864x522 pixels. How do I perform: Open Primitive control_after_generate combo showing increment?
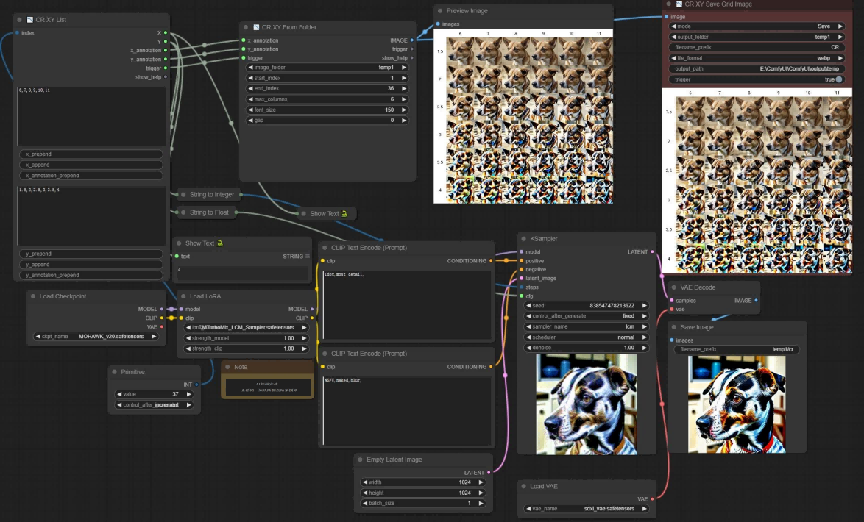click(154, 405)
